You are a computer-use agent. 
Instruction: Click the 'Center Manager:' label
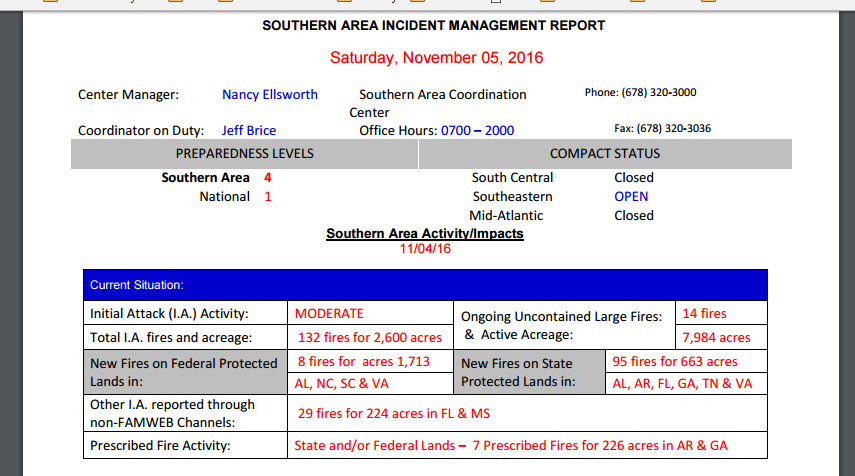(x=128, y=94)
